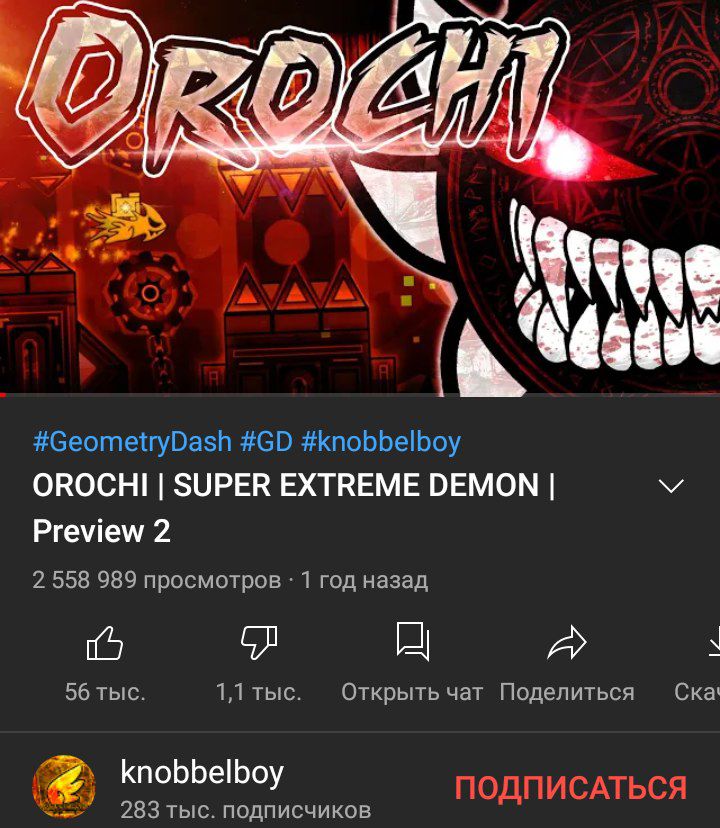720x828 pixels.
Task: Tap the share arrow icon
Action: click(x=567, y=643)
